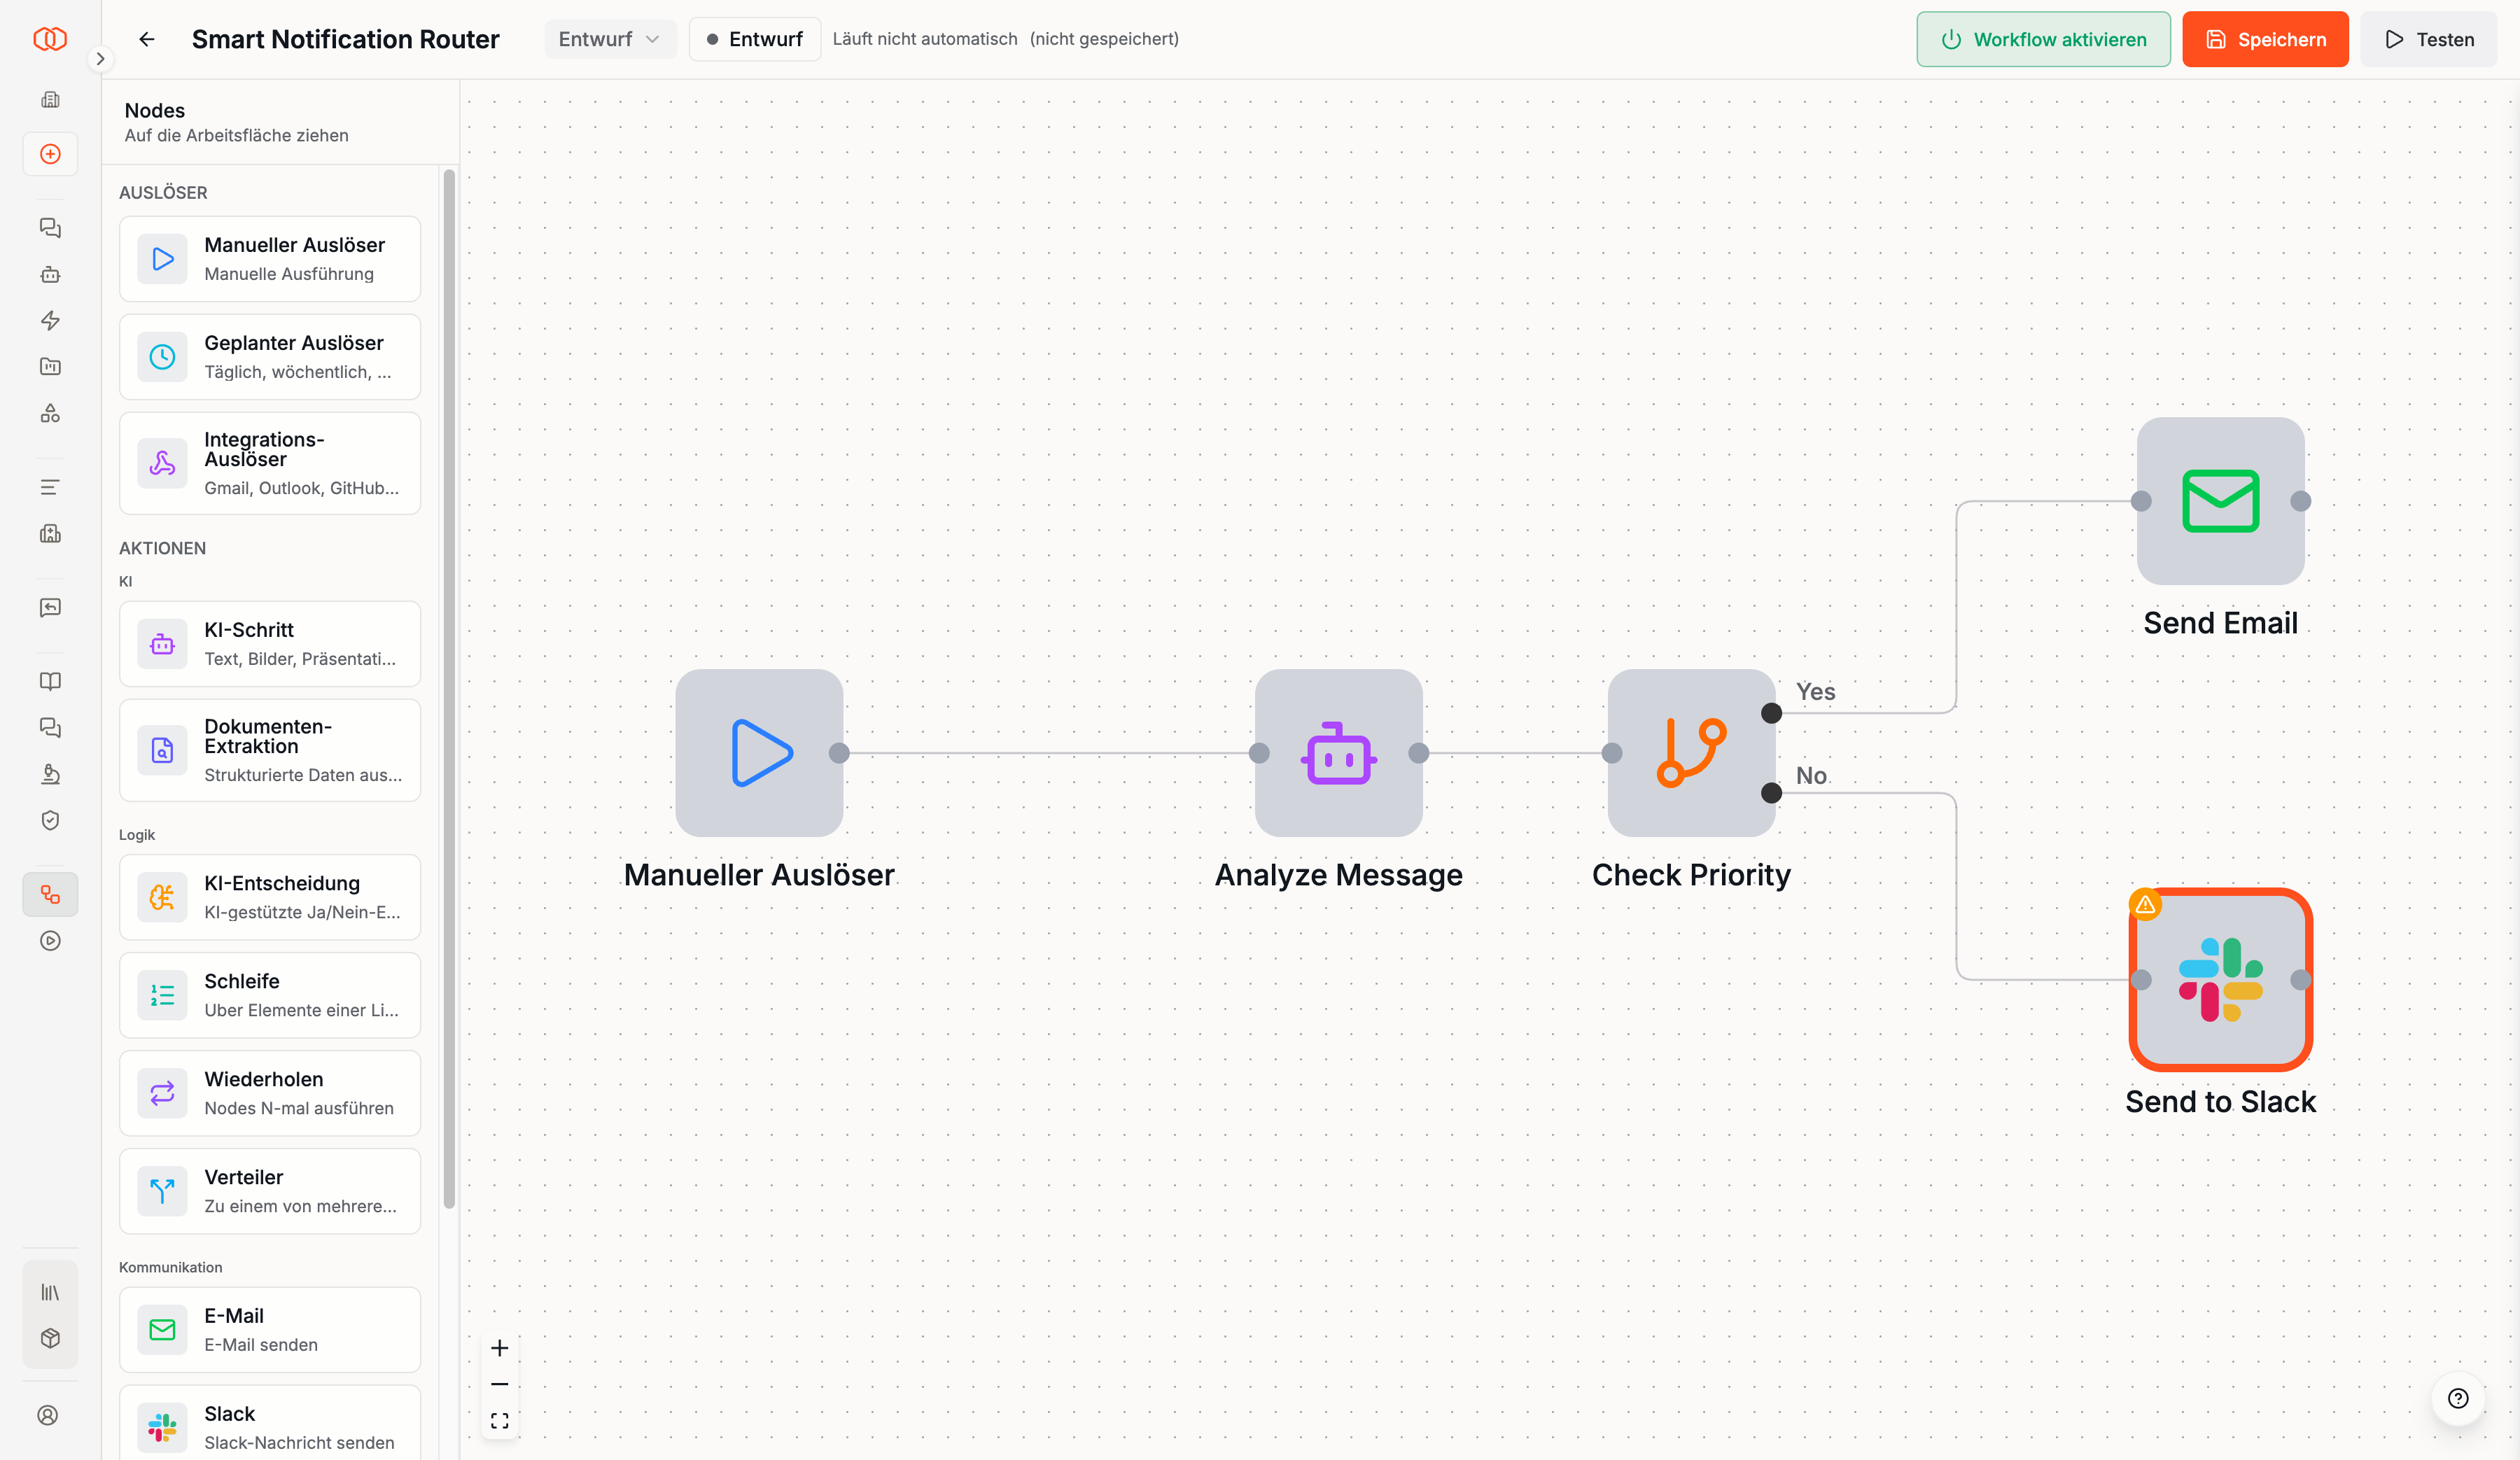Choose the KI-Entscheidung node card

coord(270,897)
